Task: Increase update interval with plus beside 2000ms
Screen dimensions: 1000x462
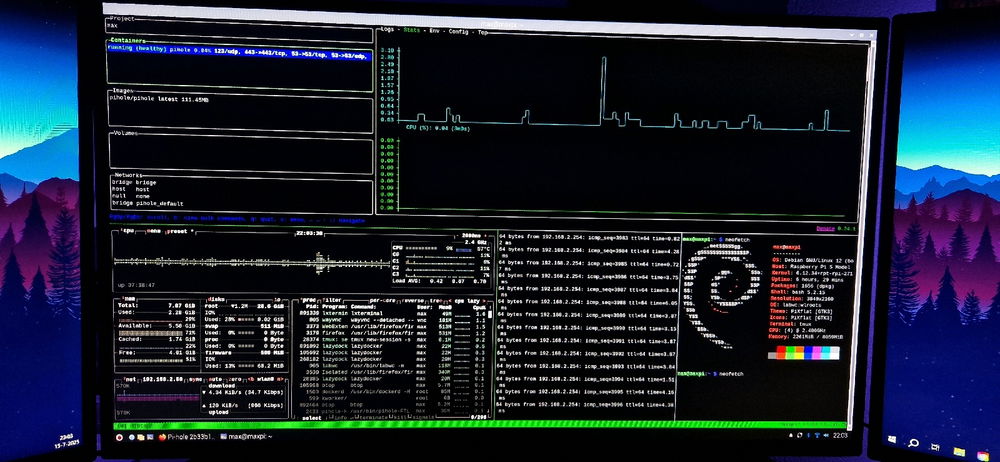Action: coord(487,235)
